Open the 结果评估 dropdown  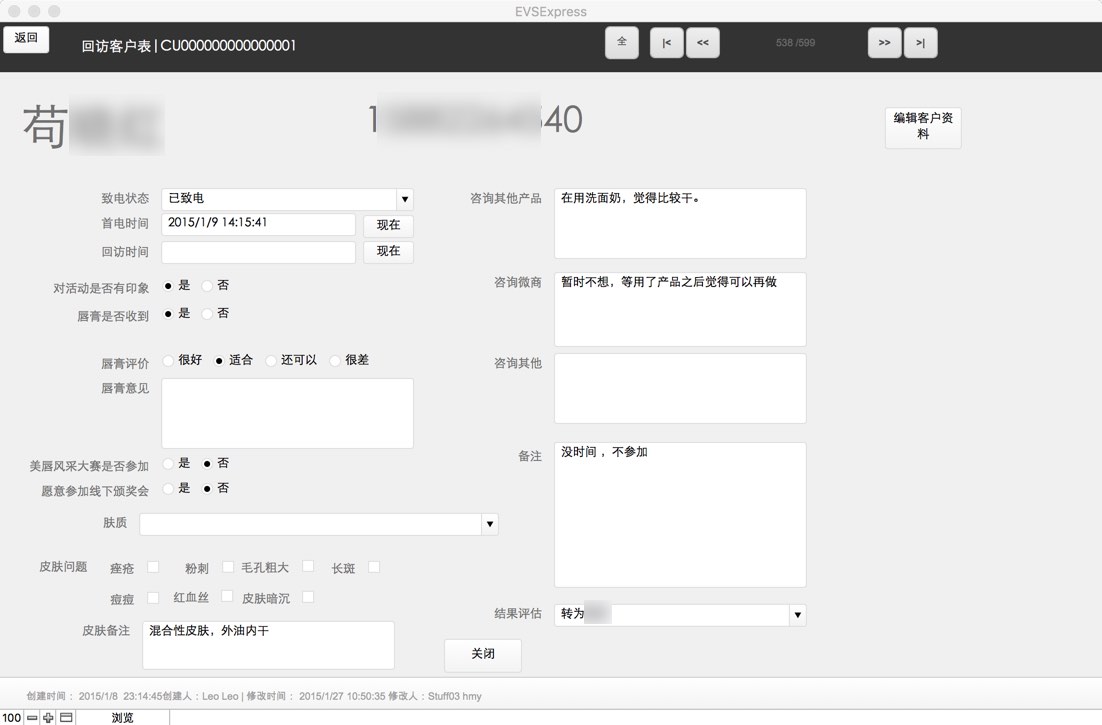(x=798, y=615)
